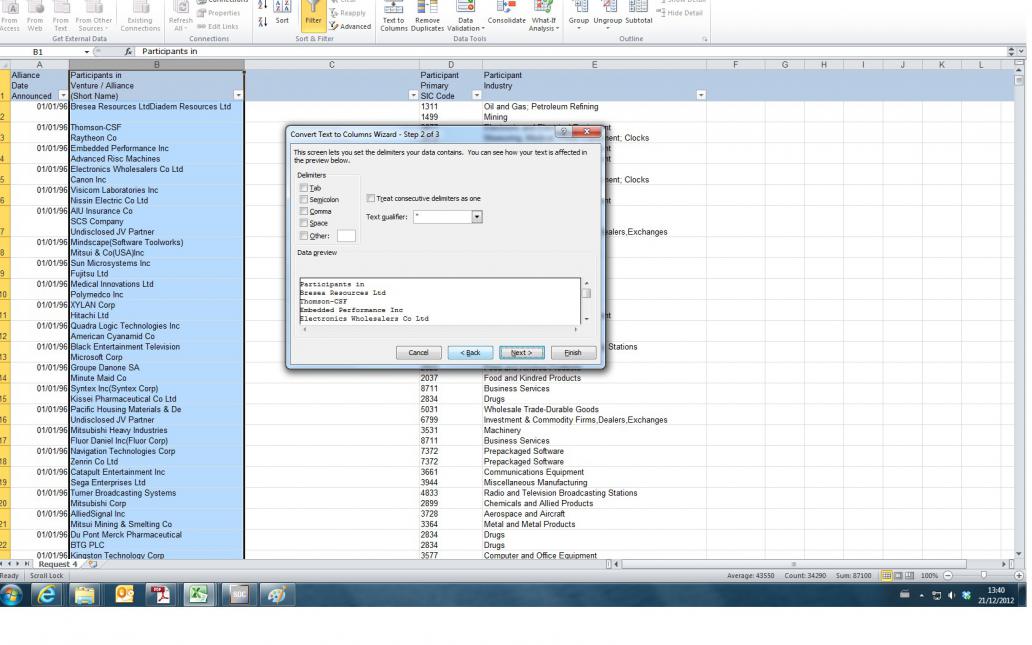The width and height of the screenshot is (1032, 645).
Task: Click the wizard dialog help question mark
Action: coord(563,132)
